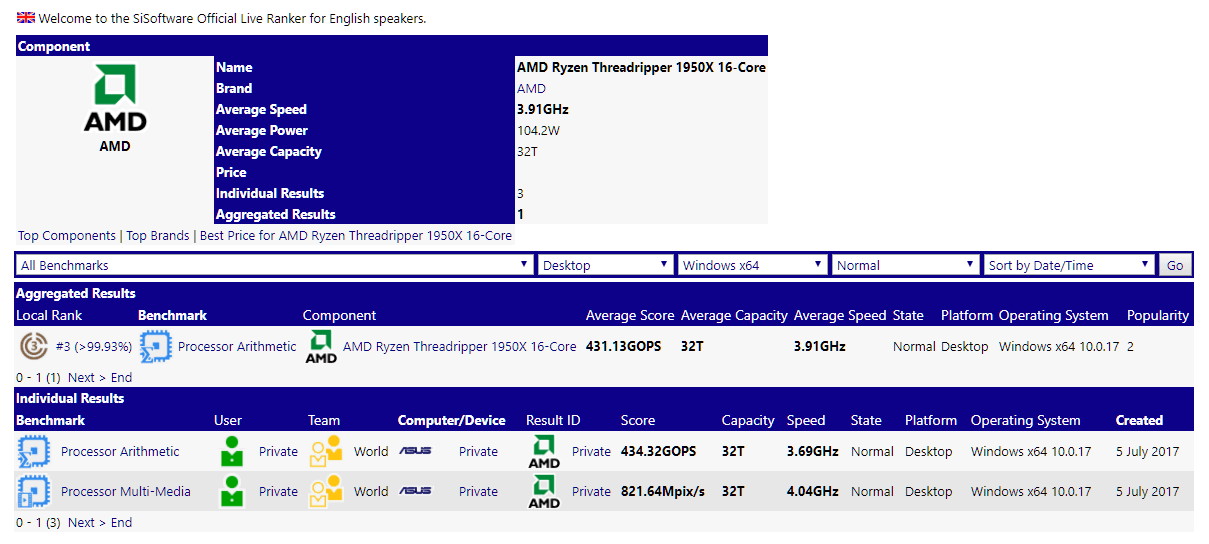Click ASUS logo in Processor Arithmetic row
The height and width of the screenshot is (544, 1209).
(415, 452)
